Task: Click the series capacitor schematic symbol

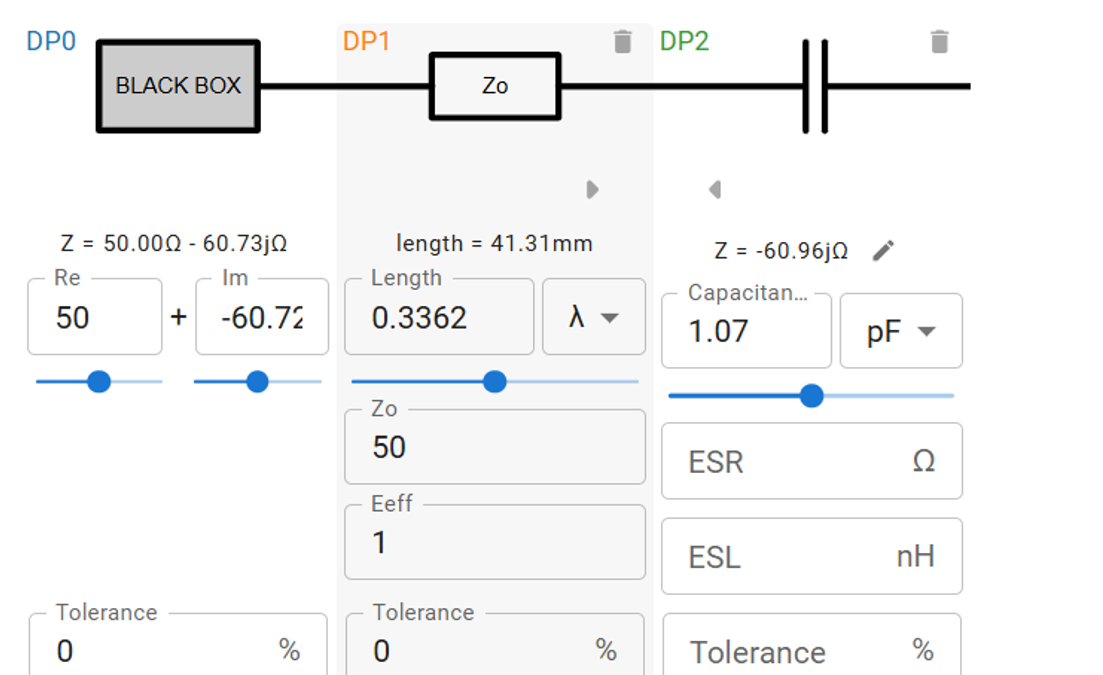Action: coord(816,86)
